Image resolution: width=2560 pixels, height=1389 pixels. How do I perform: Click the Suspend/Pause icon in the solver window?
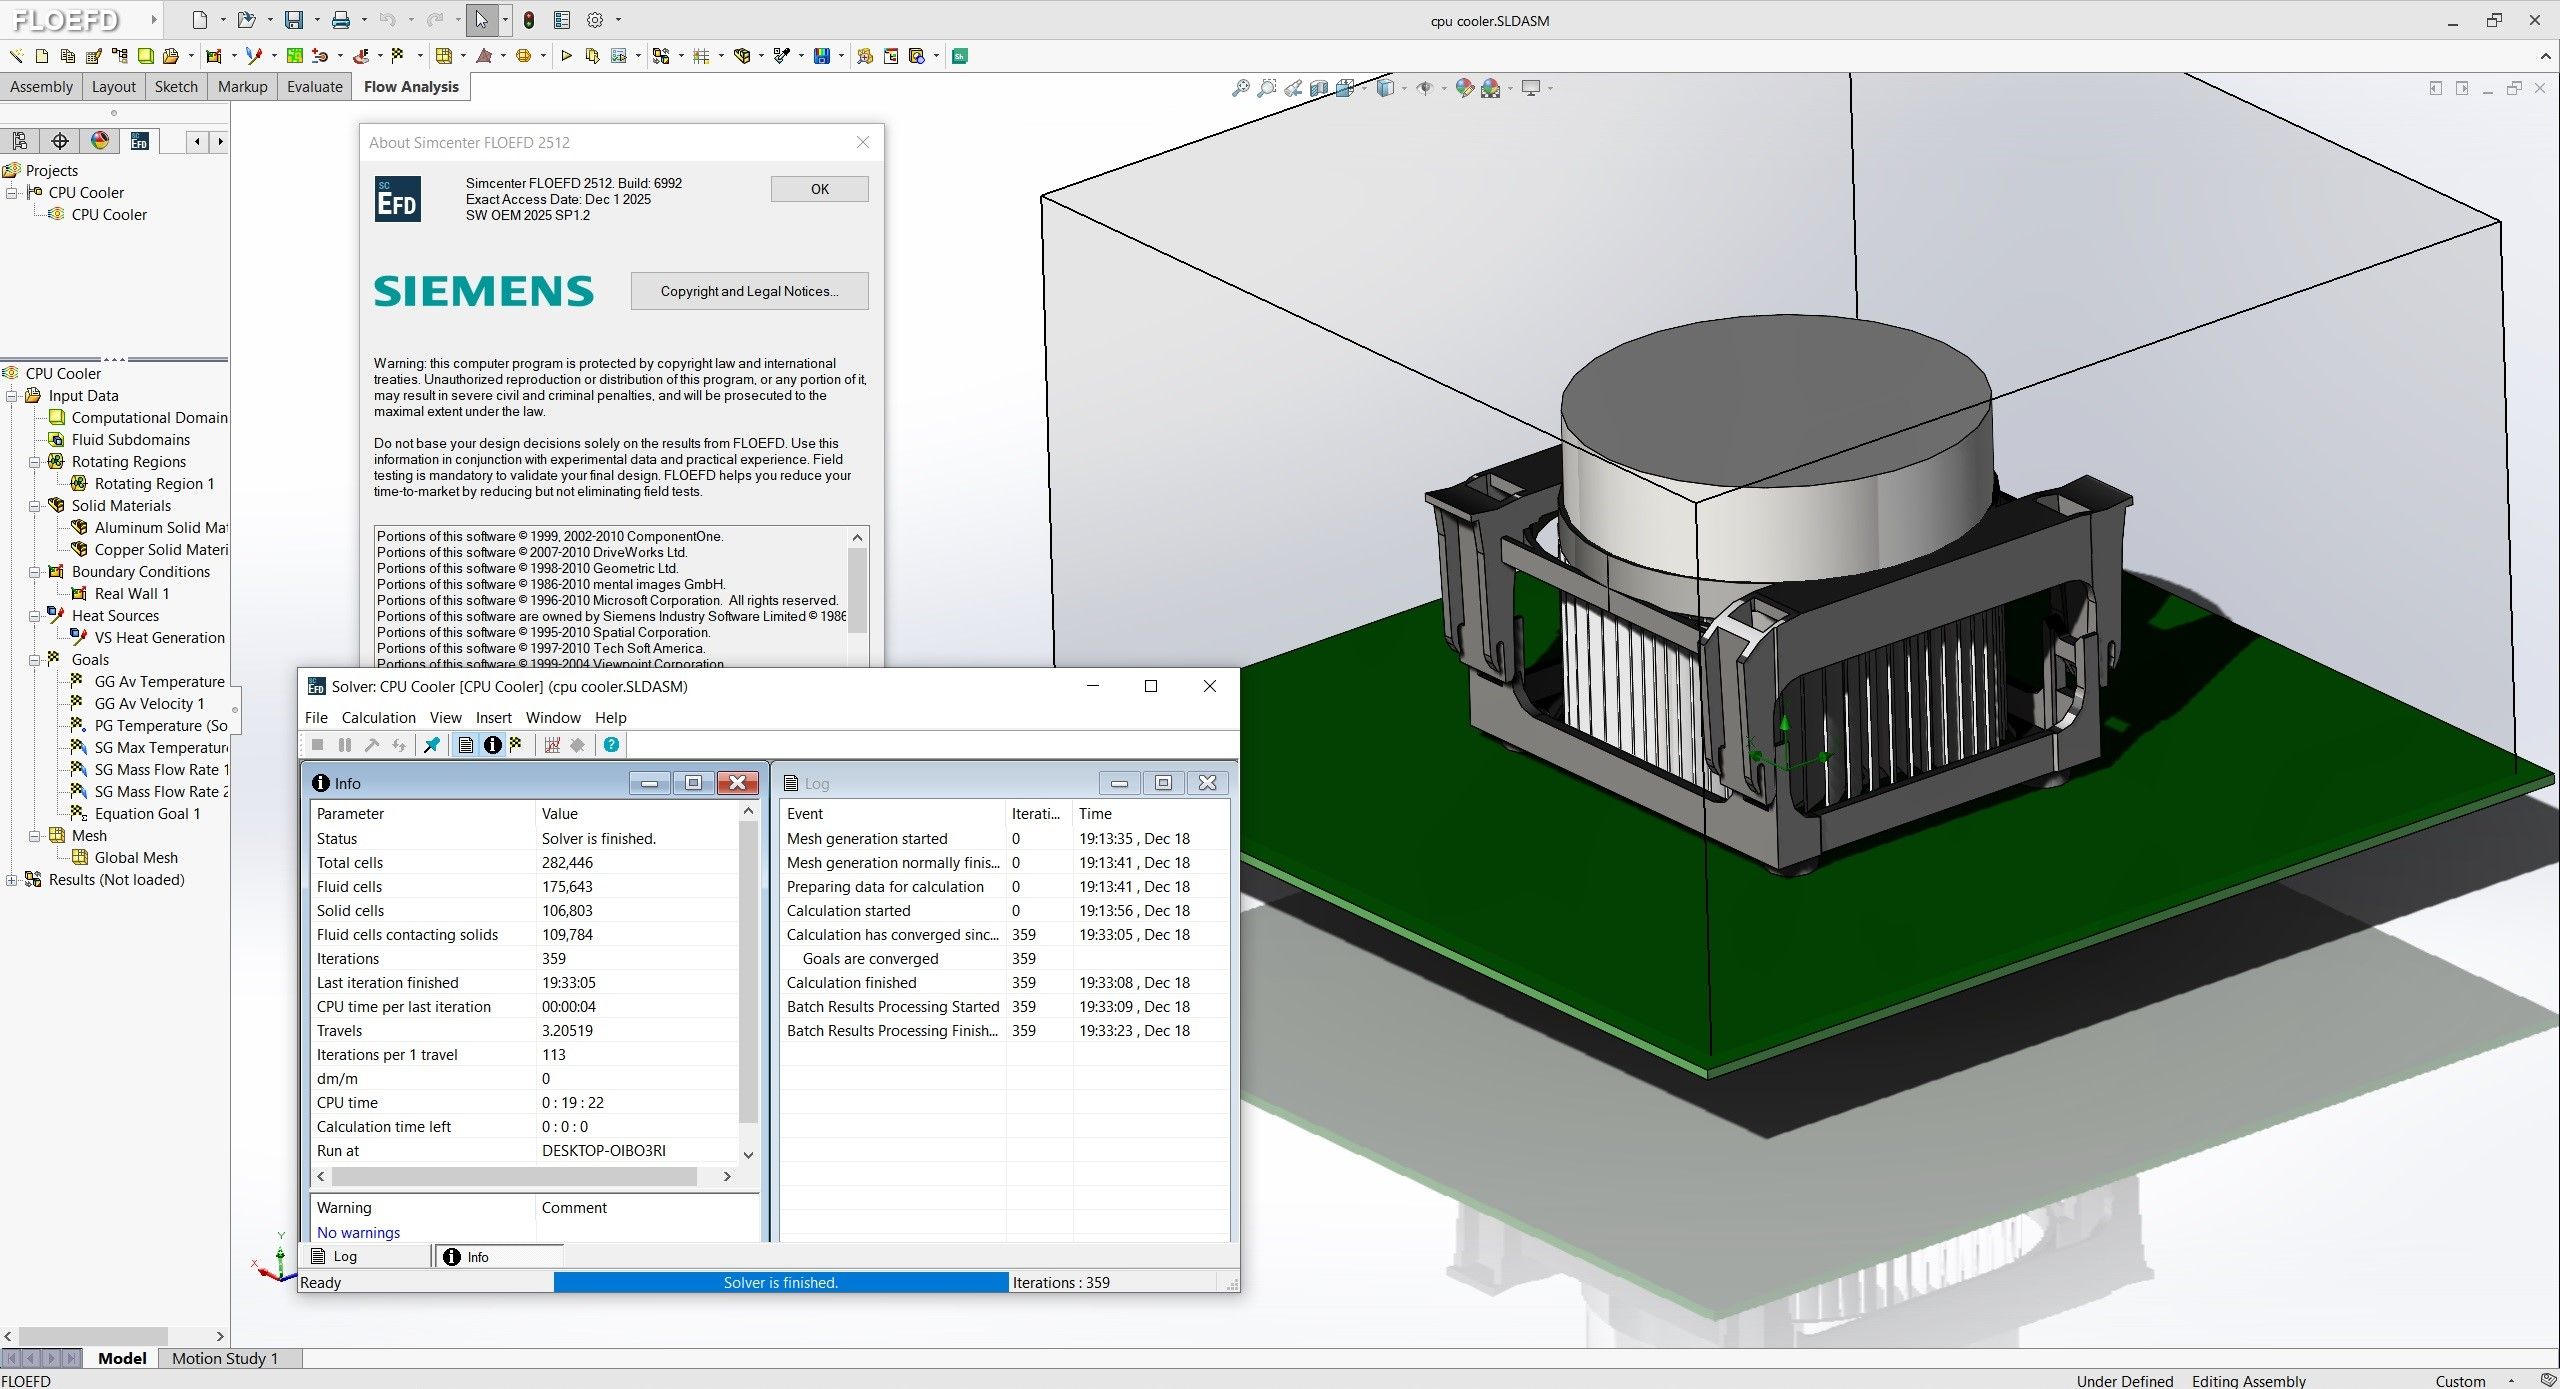[345, 745]
